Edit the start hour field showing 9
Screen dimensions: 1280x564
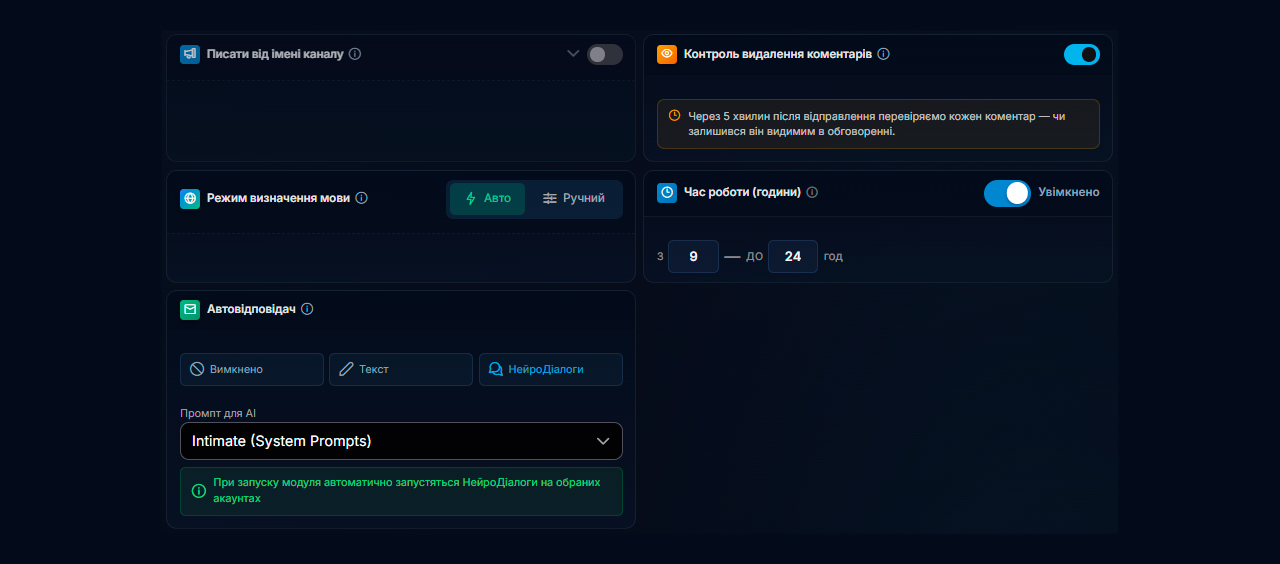[693, 256]
